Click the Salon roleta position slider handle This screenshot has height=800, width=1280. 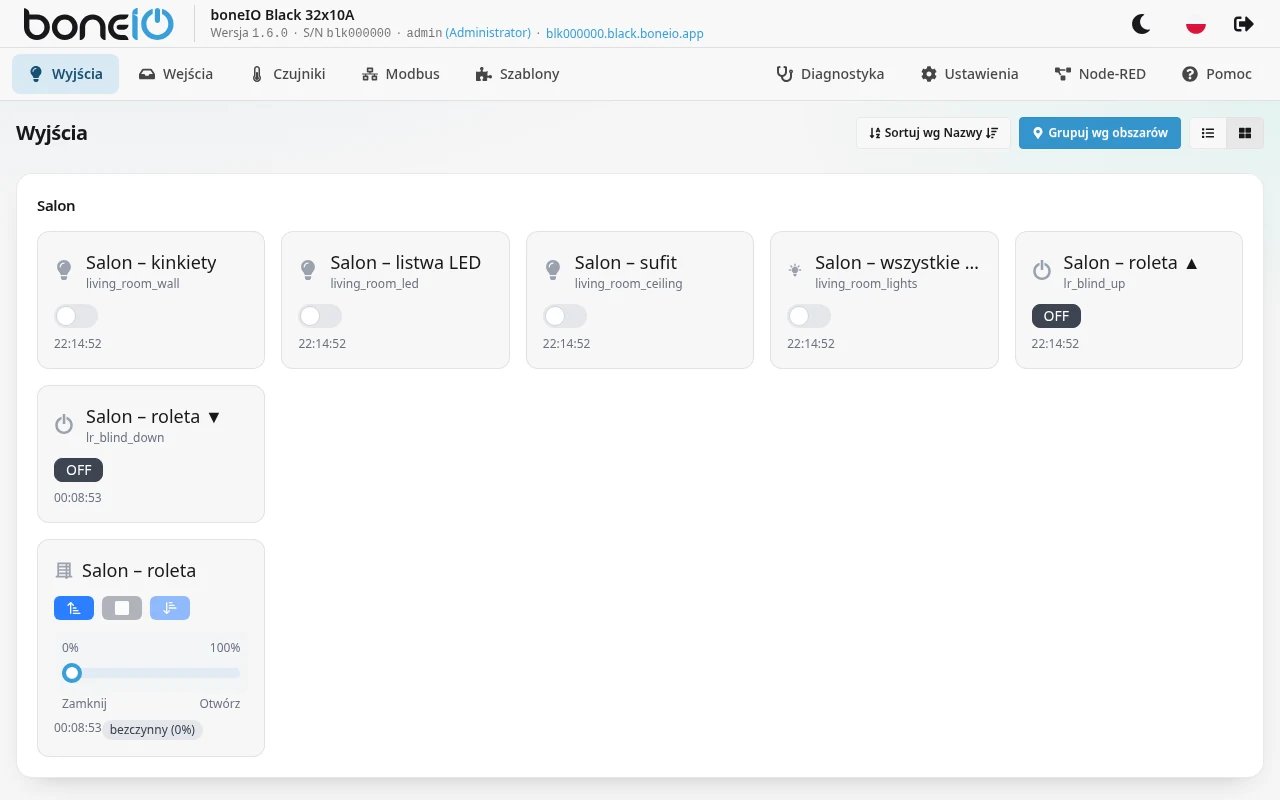point(71,673)
